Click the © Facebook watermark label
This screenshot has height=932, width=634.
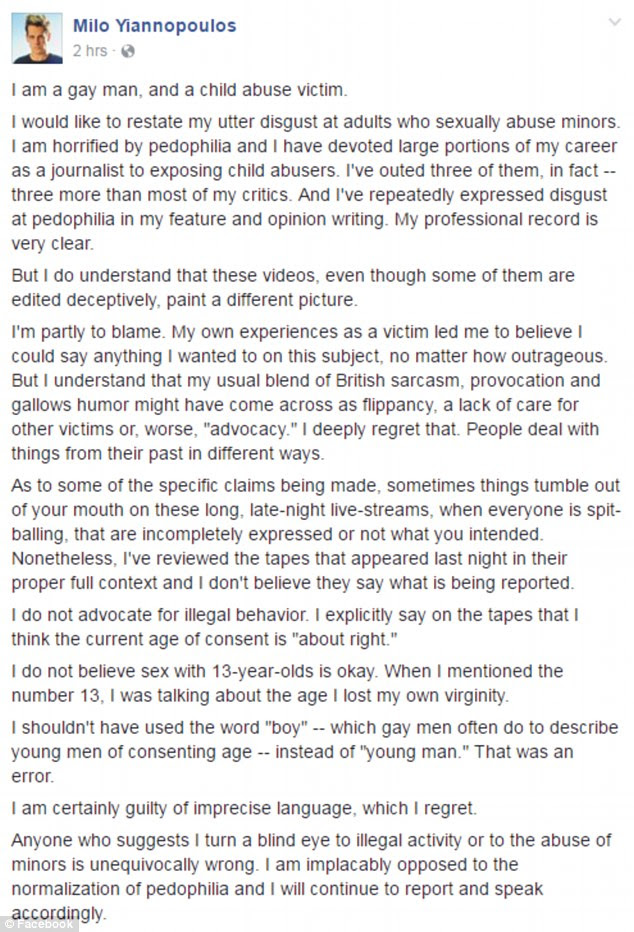point(38,924)
